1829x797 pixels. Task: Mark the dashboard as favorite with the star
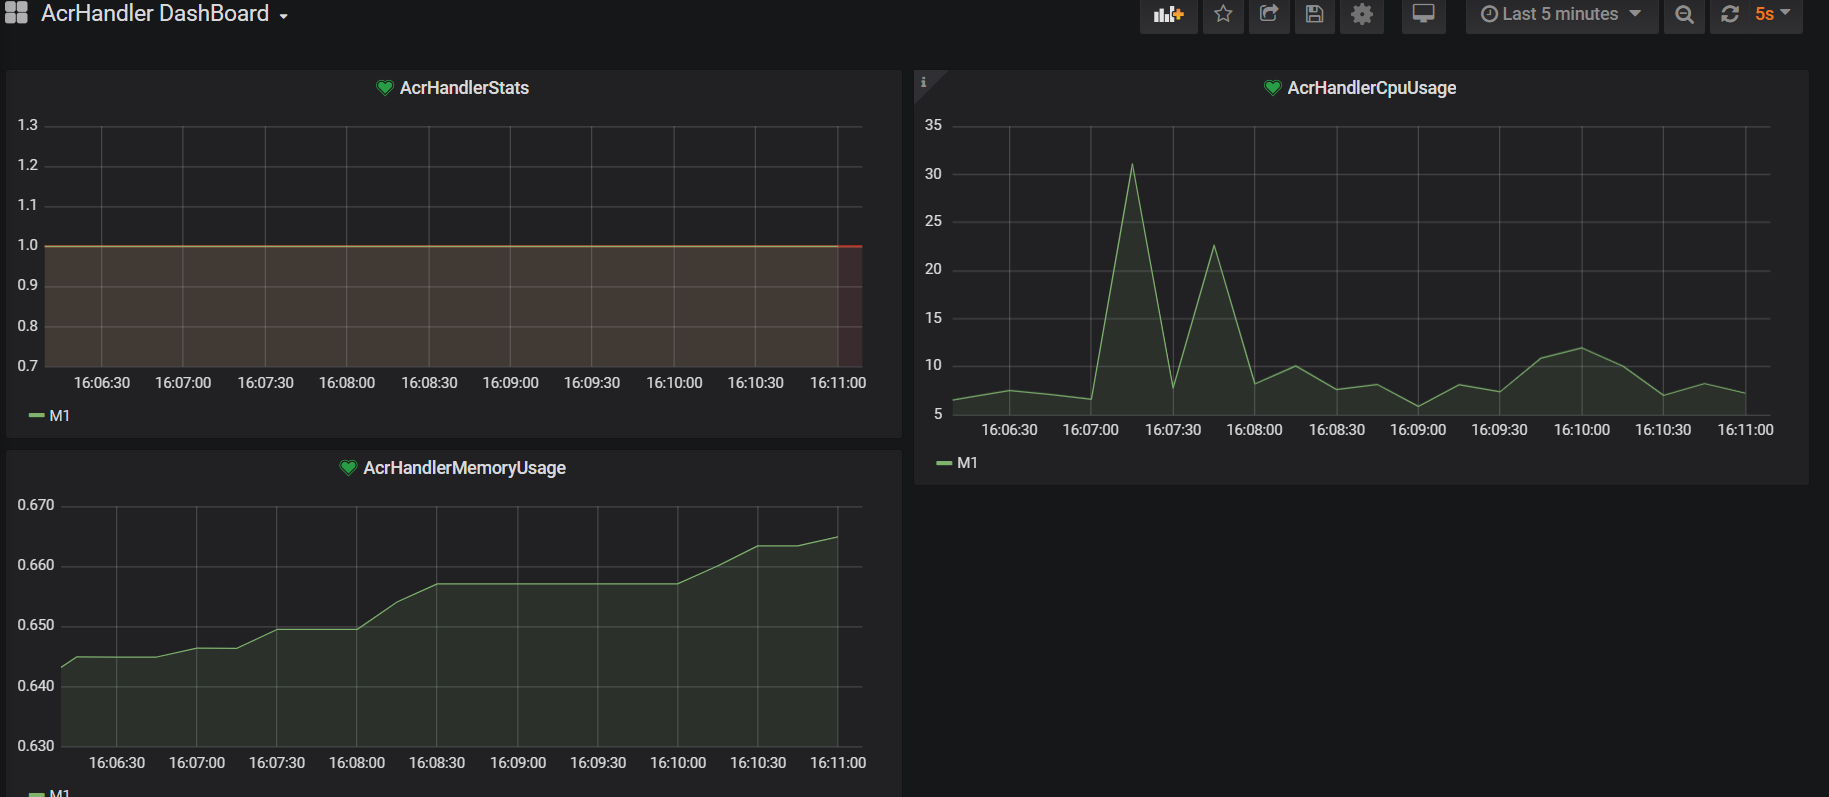tap(1223, 15)
